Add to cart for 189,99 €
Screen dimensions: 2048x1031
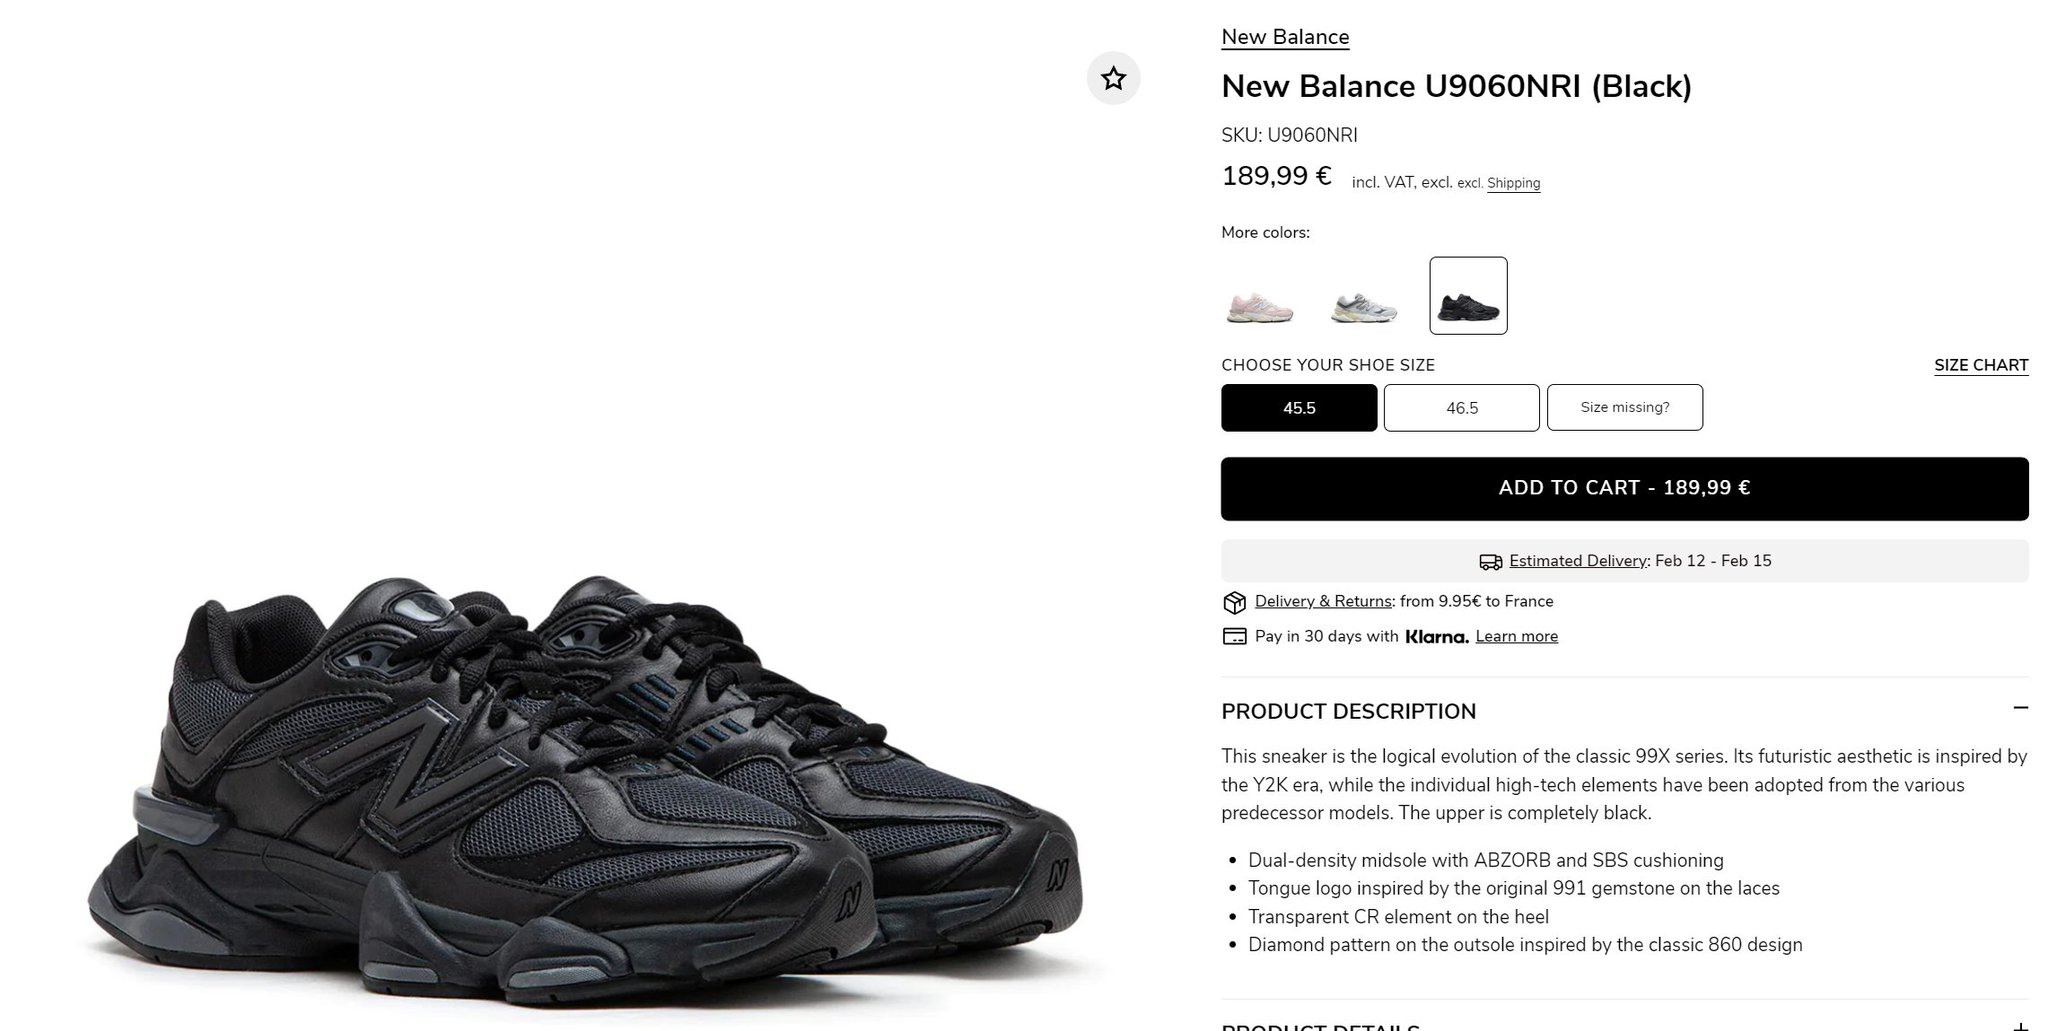pos(1624,488)
